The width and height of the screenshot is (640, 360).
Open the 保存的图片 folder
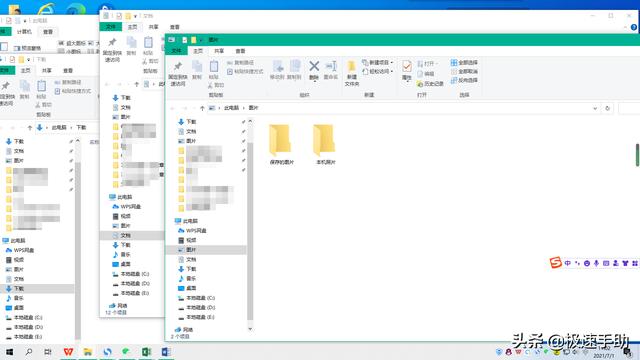[x=281, y=145]
